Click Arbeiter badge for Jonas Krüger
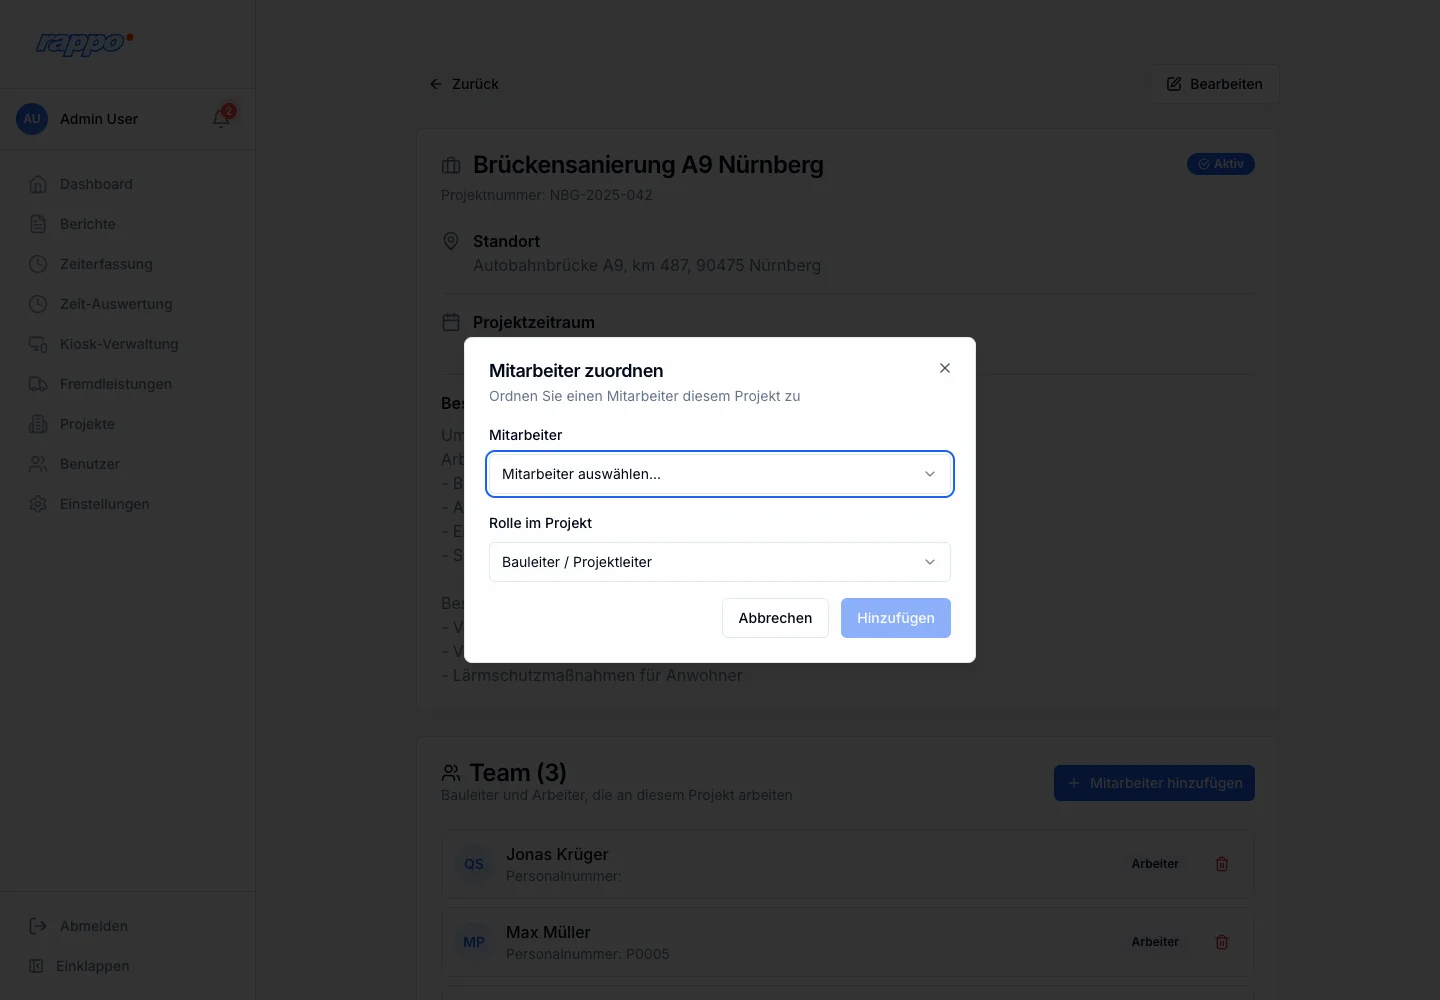The image size is (1440, 1000). tap(1155, 864)
